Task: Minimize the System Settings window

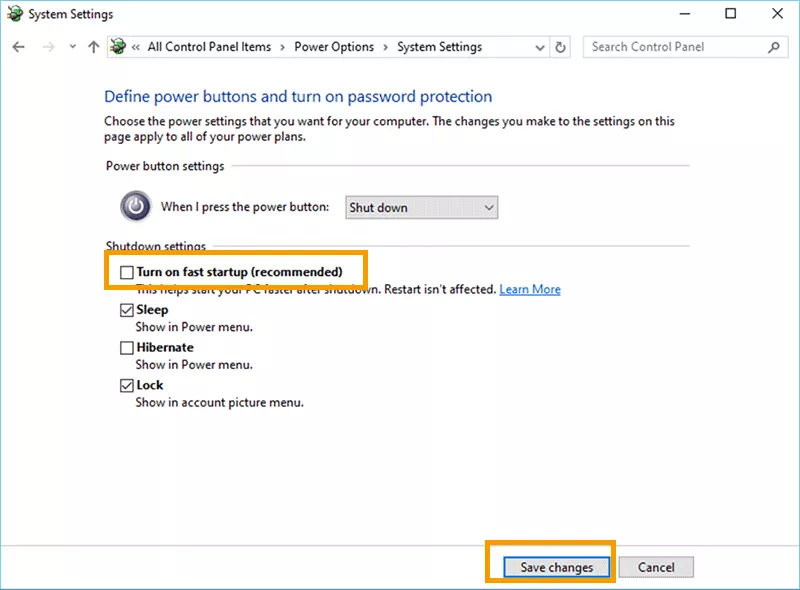Action: [x=685, y=14]
